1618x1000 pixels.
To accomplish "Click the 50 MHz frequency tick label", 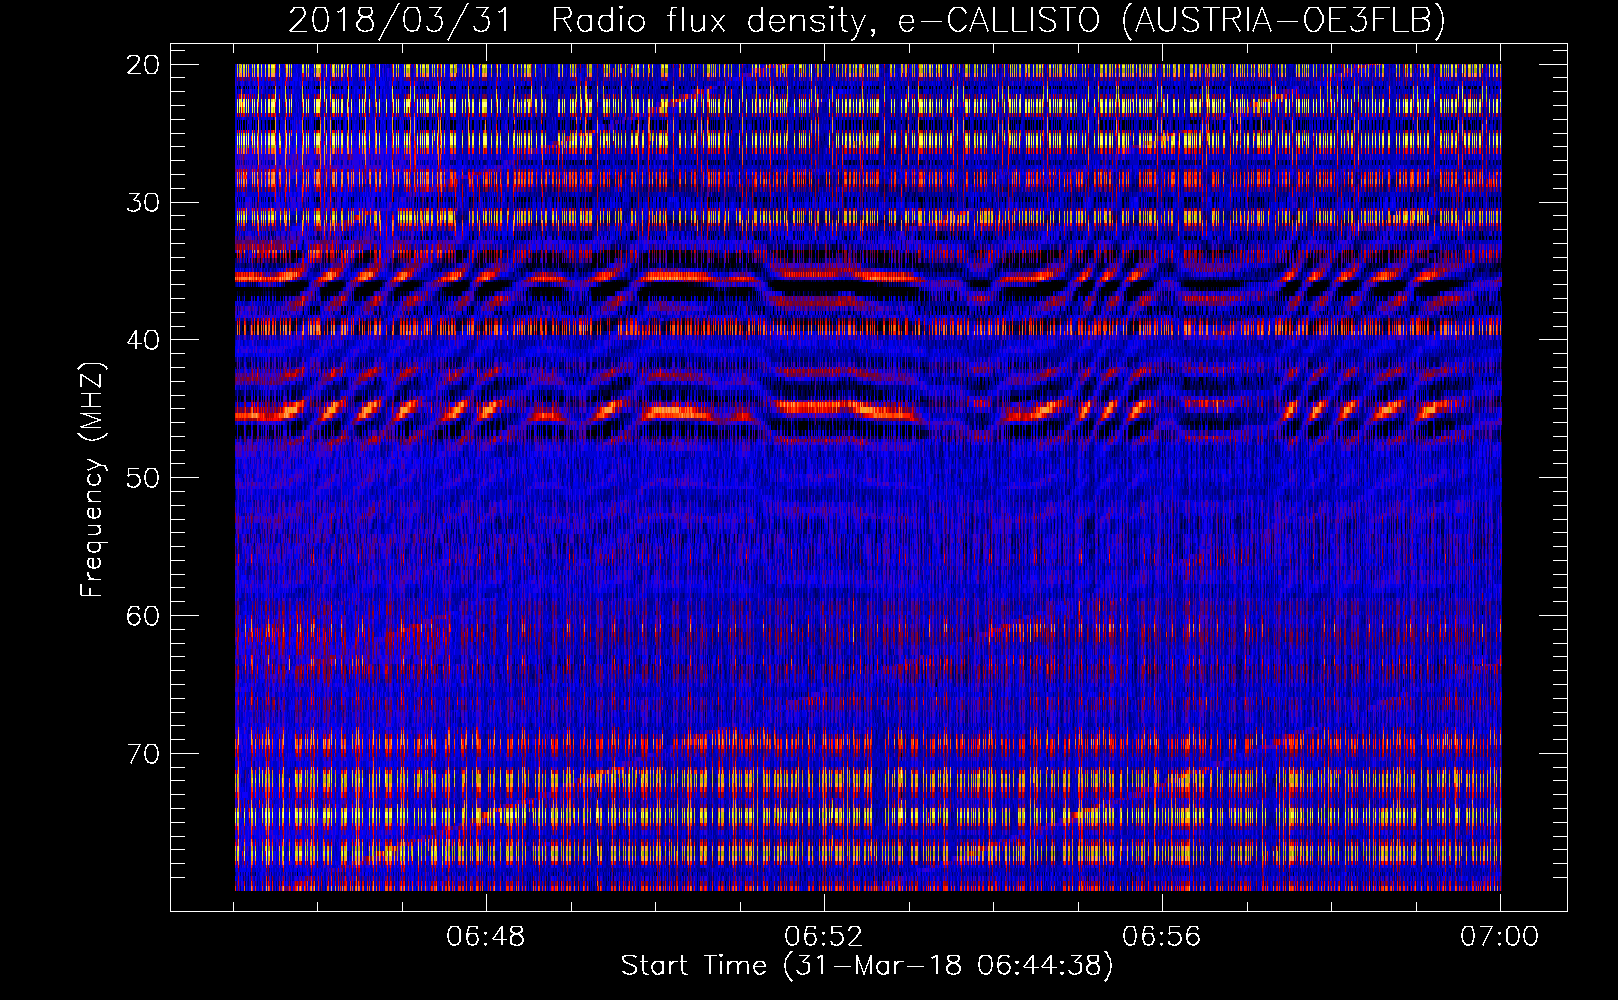I will [x=144, y=478].
